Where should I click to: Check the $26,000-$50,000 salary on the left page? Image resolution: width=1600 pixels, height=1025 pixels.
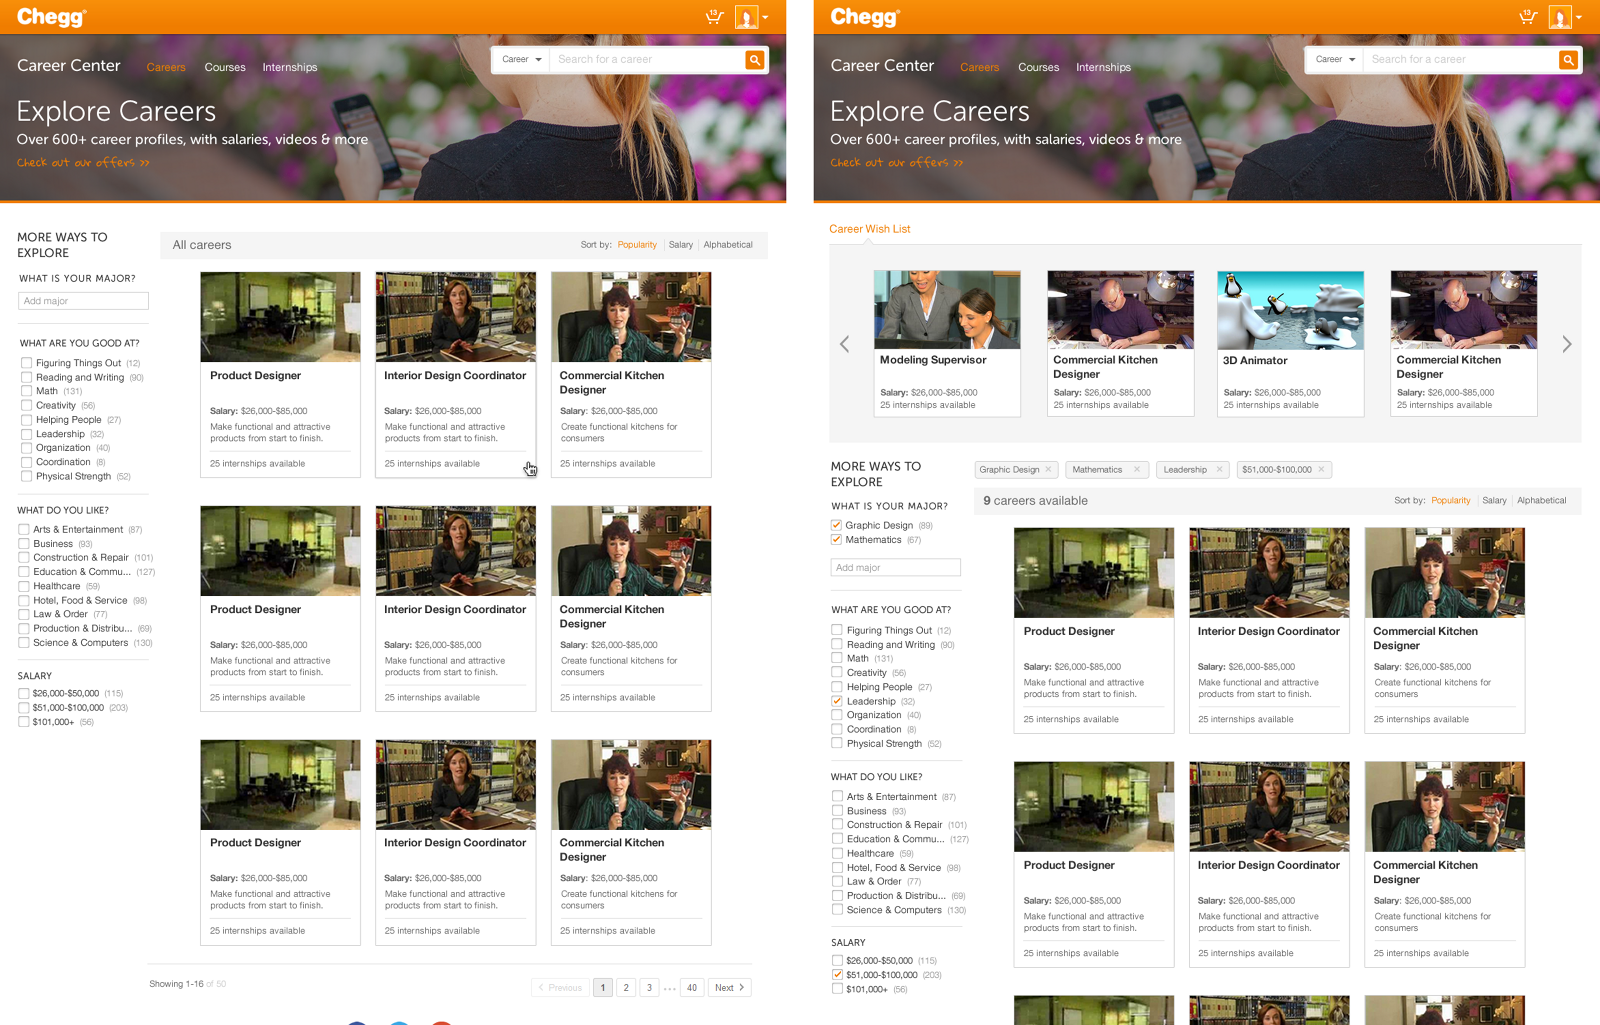[x=23, y=693]
